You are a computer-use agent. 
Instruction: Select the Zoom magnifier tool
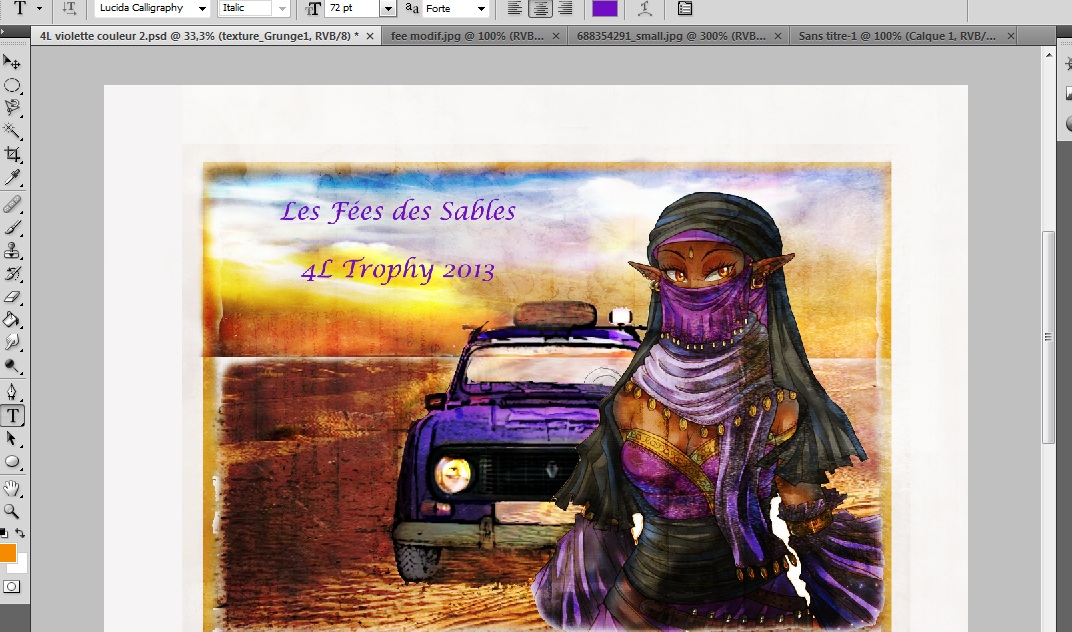[13, 511]
